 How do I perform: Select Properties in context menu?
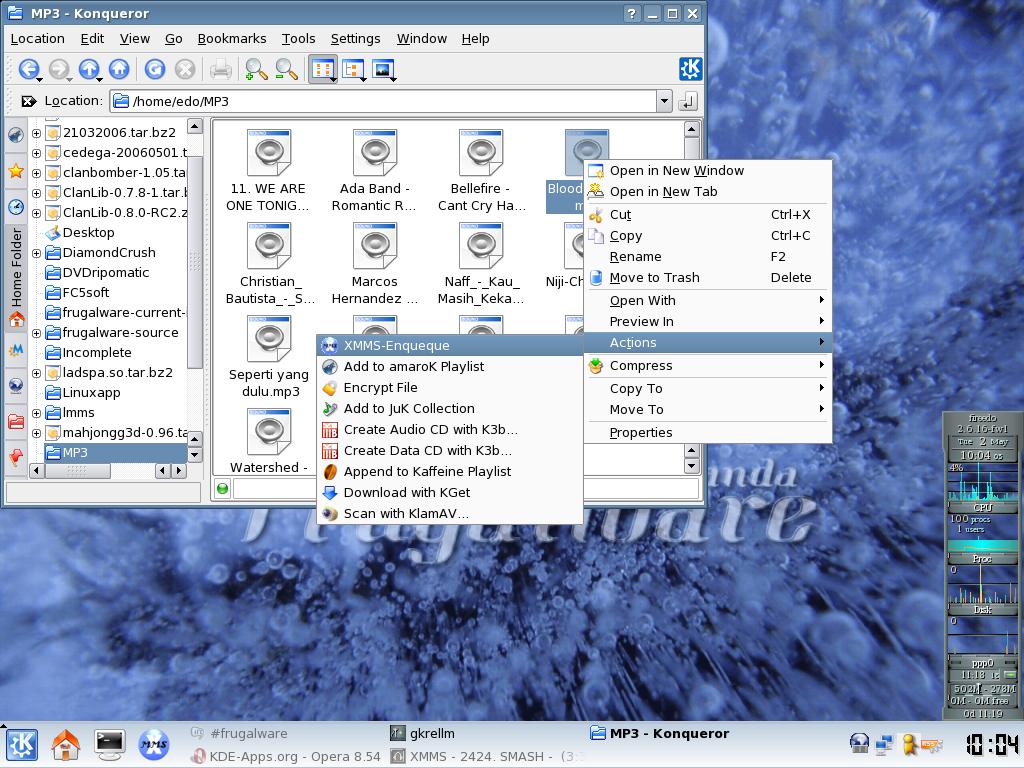click(708, 432)
